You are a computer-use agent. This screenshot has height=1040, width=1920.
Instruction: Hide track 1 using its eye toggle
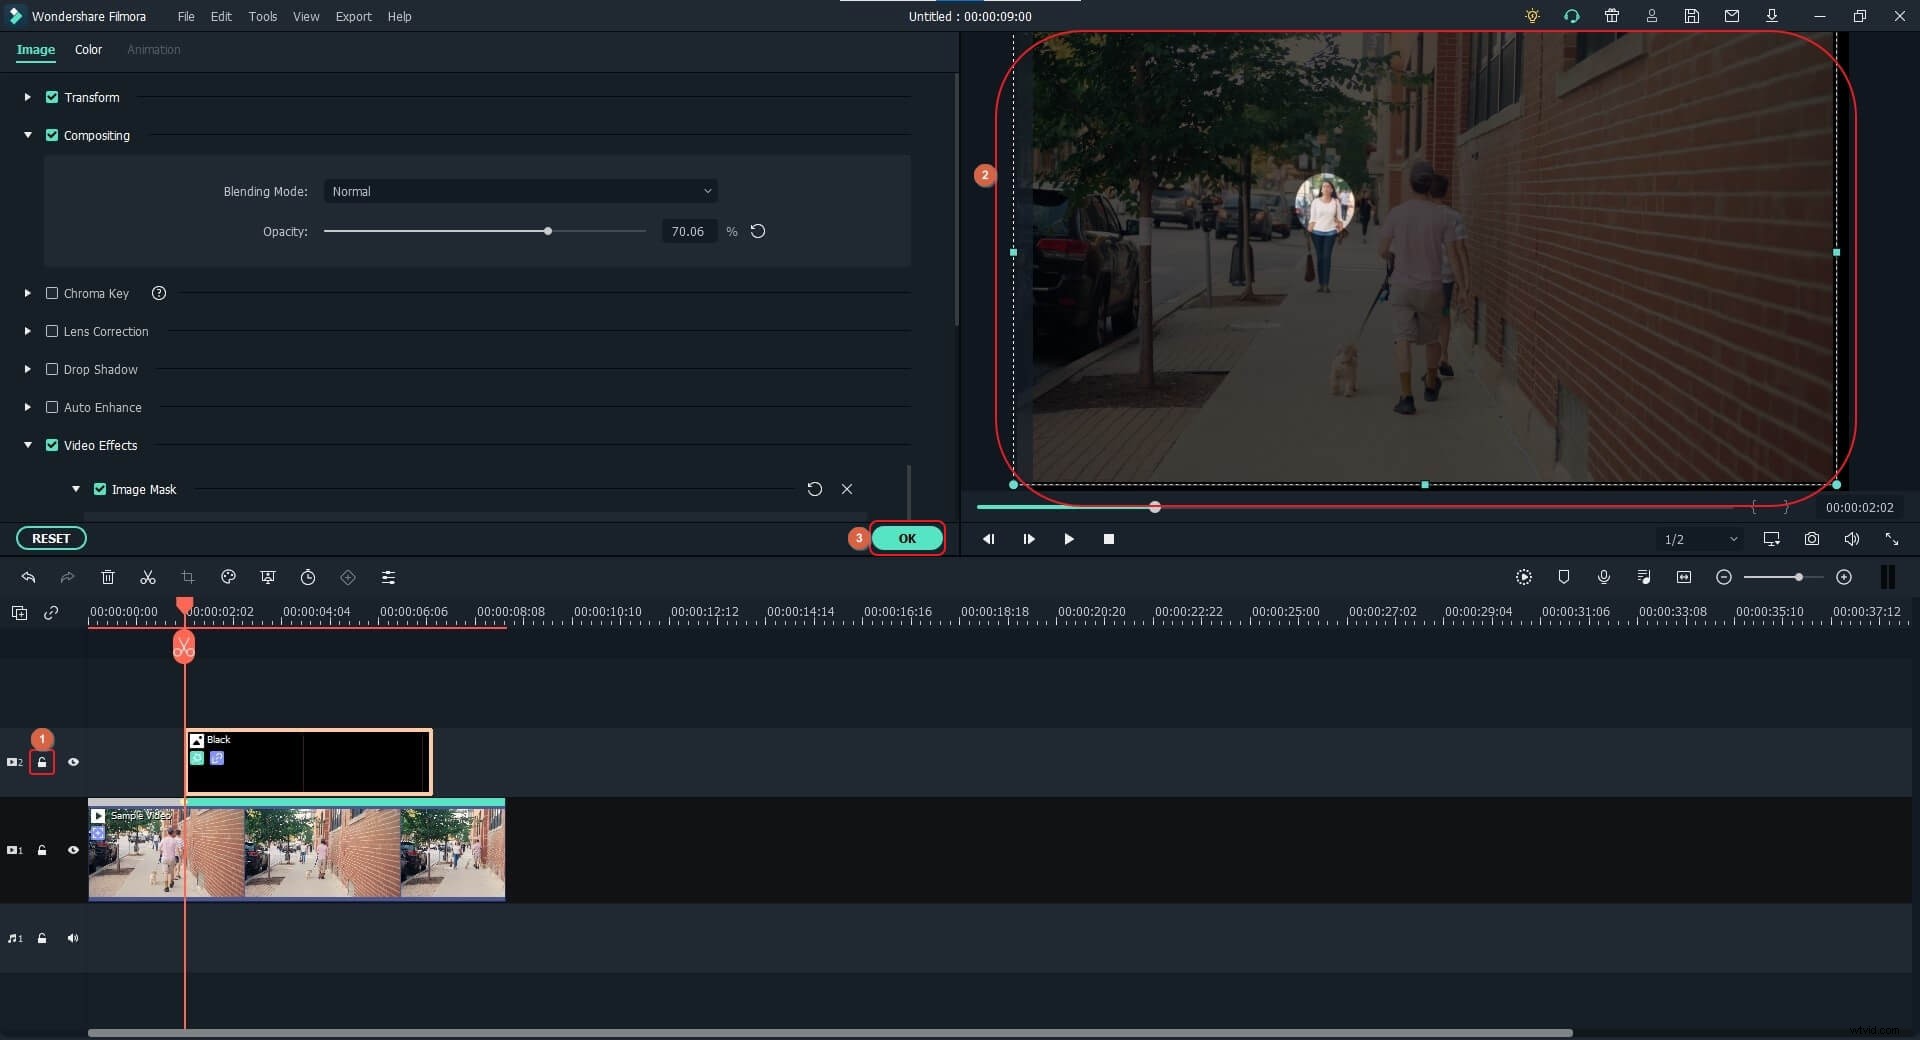click(x=74, y=850)
